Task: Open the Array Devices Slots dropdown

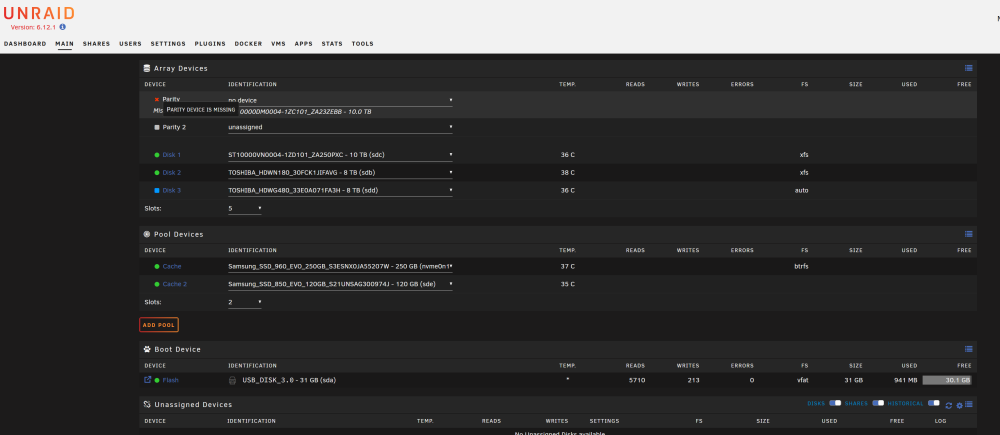Action: click(244, 209)
